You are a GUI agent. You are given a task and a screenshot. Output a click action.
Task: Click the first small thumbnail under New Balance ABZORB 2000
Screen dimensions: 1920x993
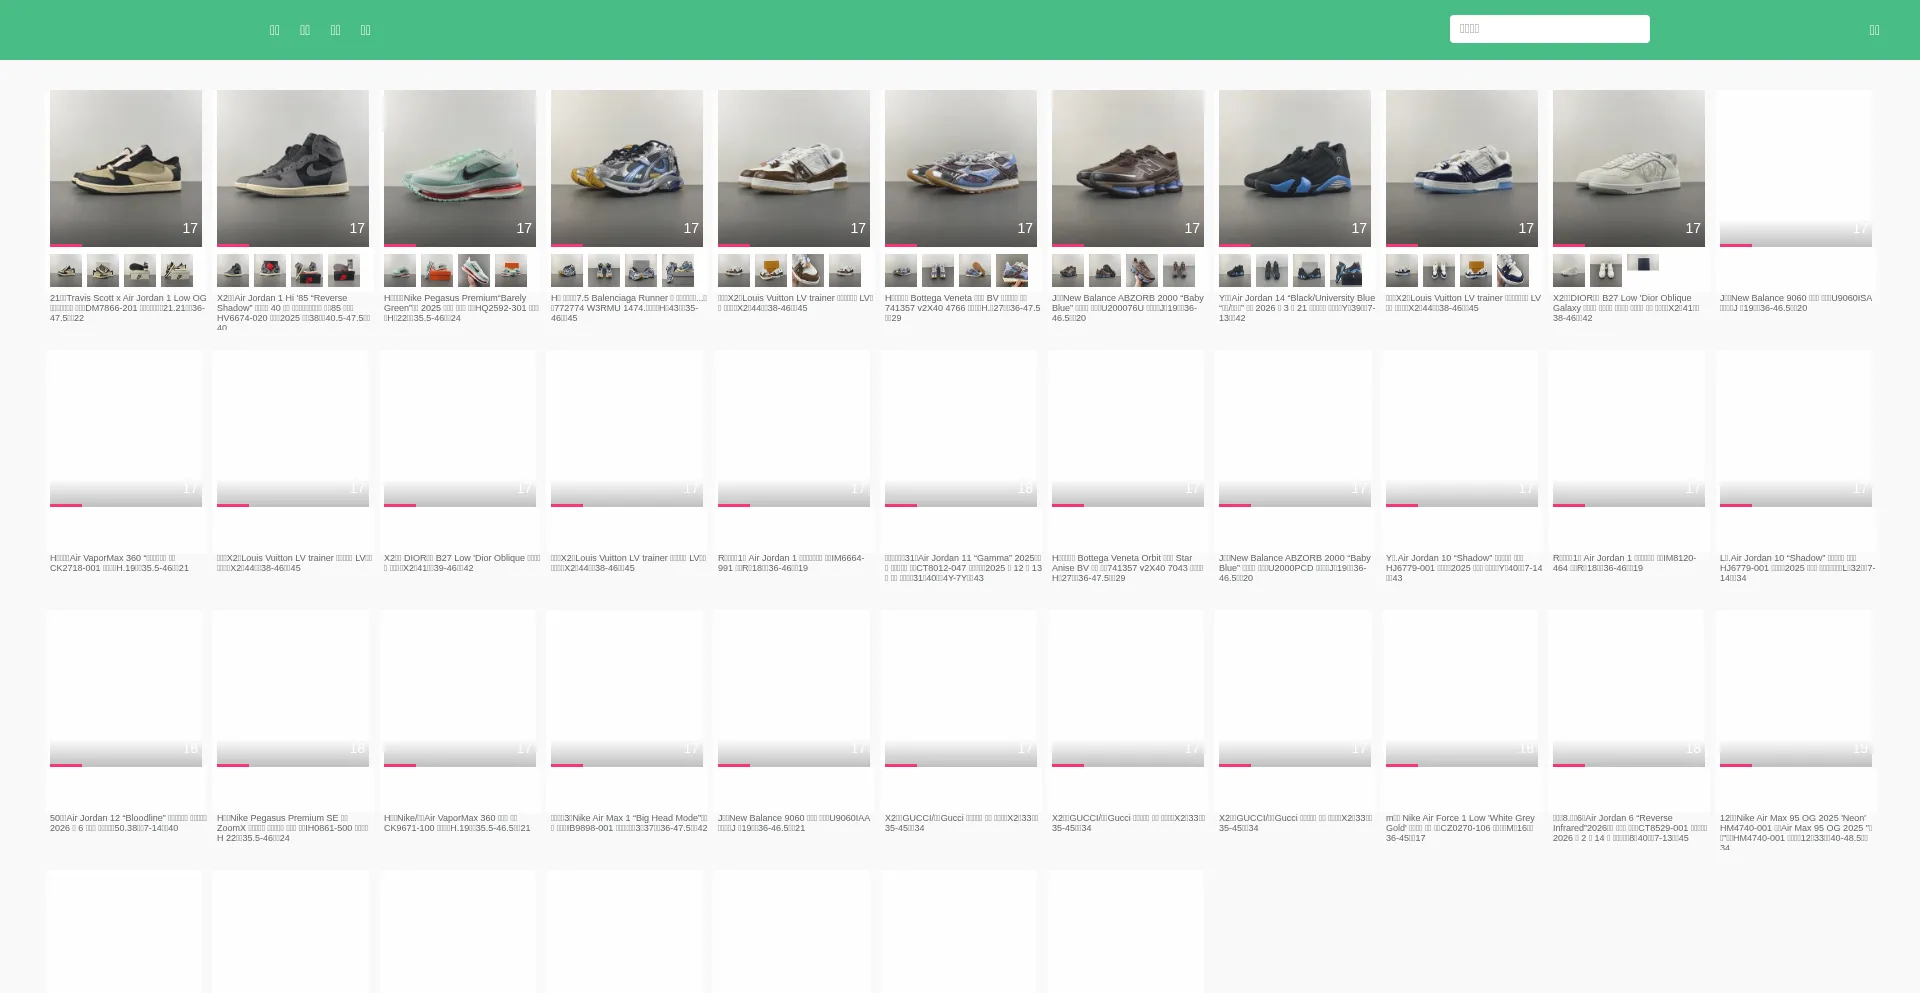1068,270
